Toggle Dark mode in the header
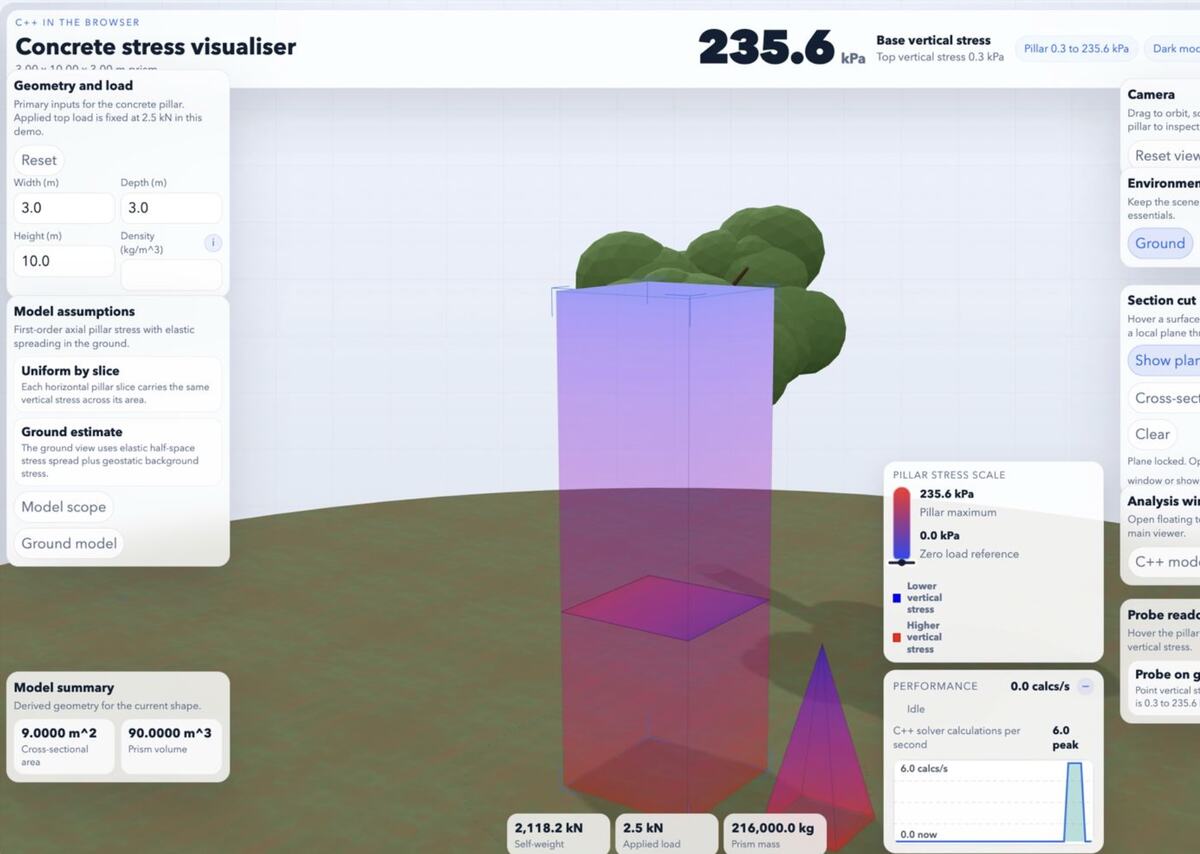This screenshot has height=854, width=1200. pyautogui.click(x=1175, y=48)
